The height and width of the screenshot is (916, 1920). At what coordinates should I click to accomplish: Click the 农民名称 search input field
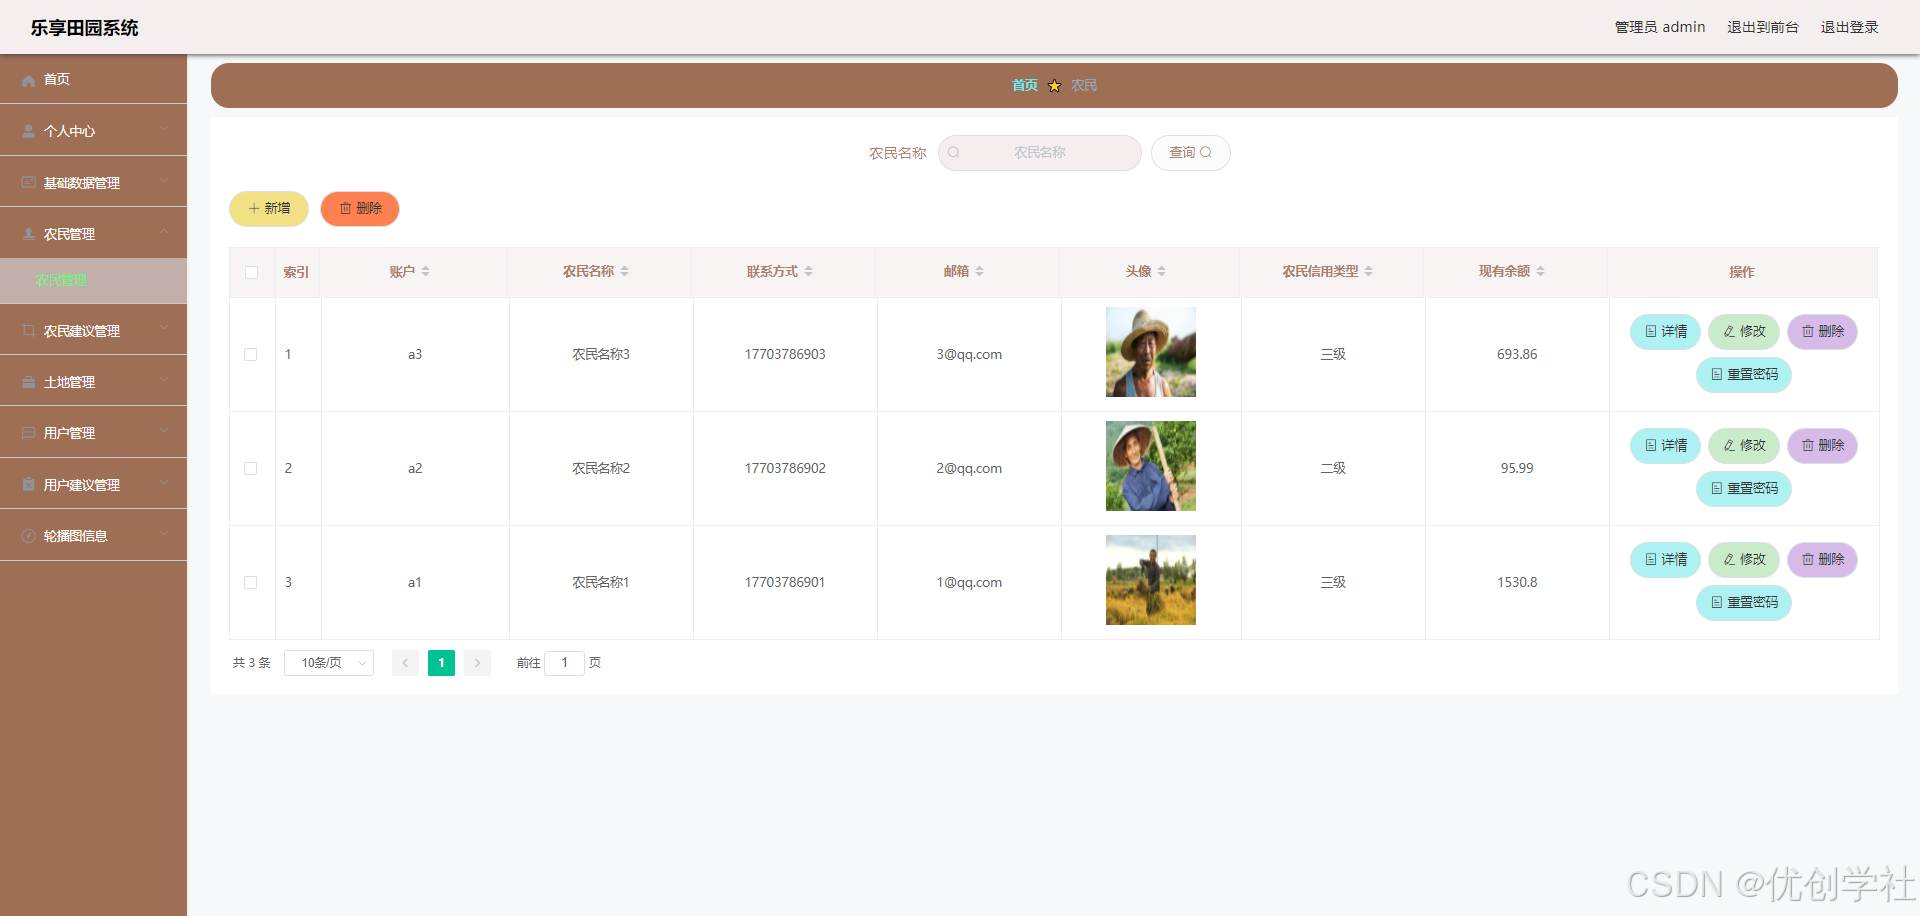(1040, 153)
